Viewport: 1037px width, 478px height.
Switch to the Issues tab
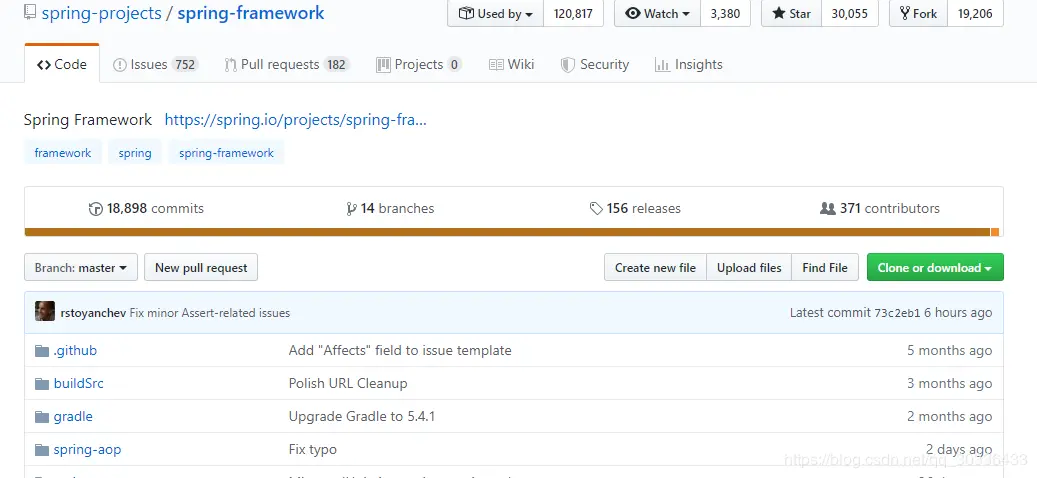coord(155,64)
